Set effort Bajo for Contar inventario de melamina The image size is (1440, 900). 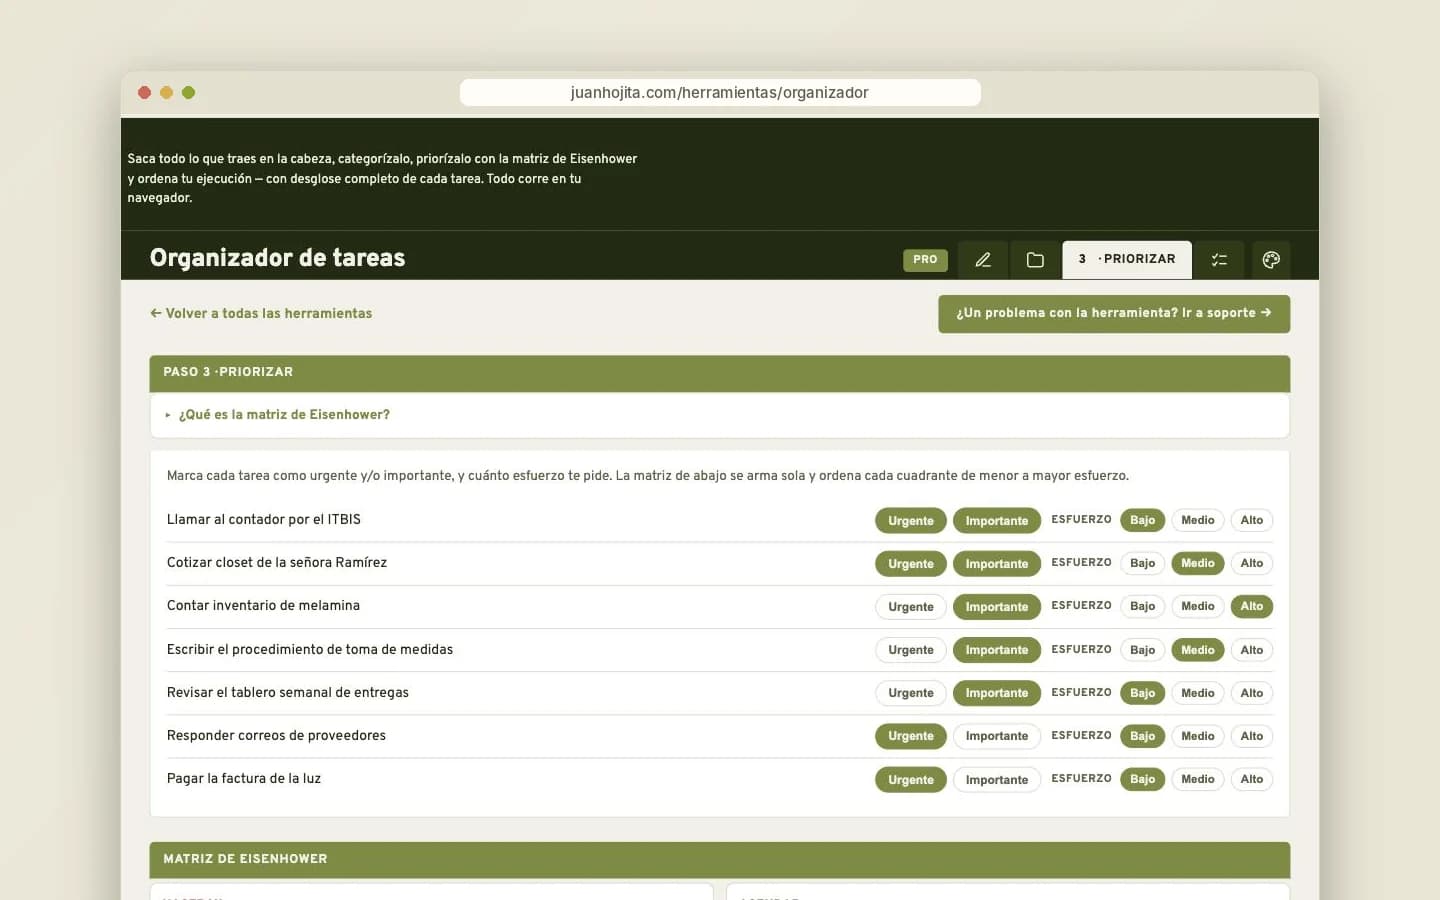tap(1143, 606)
